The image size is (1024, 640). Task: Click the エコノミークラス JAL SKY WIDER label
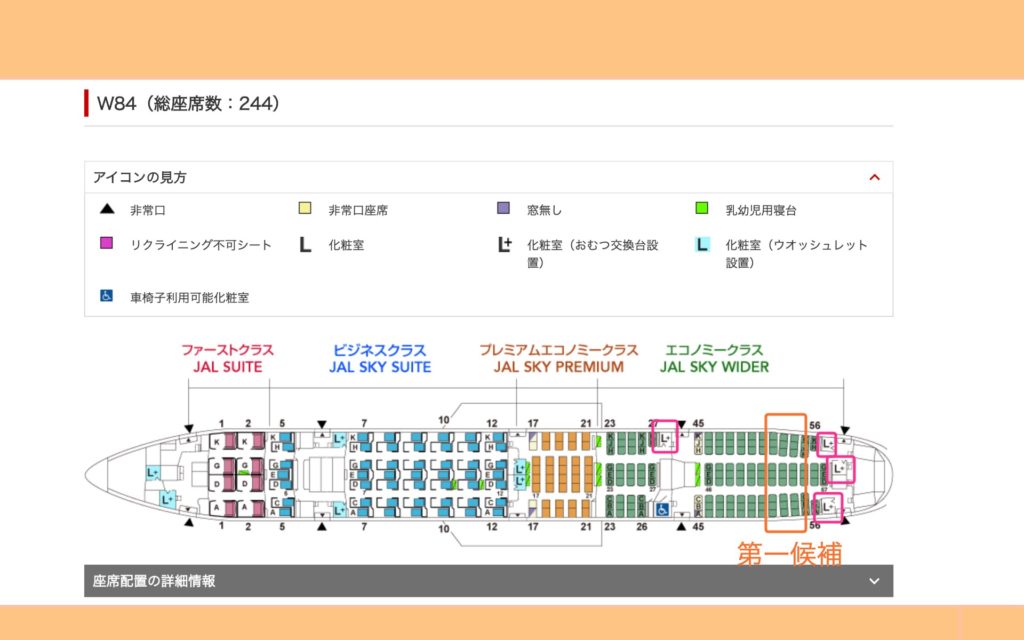click(714, 358)
